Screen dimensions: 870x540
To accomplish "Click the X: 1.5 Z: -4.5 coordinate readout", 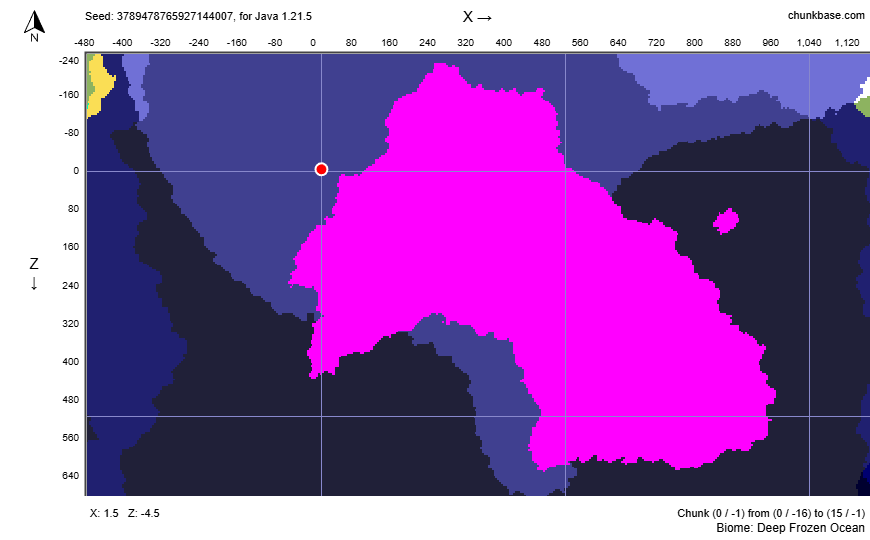I will pos(125,513).
